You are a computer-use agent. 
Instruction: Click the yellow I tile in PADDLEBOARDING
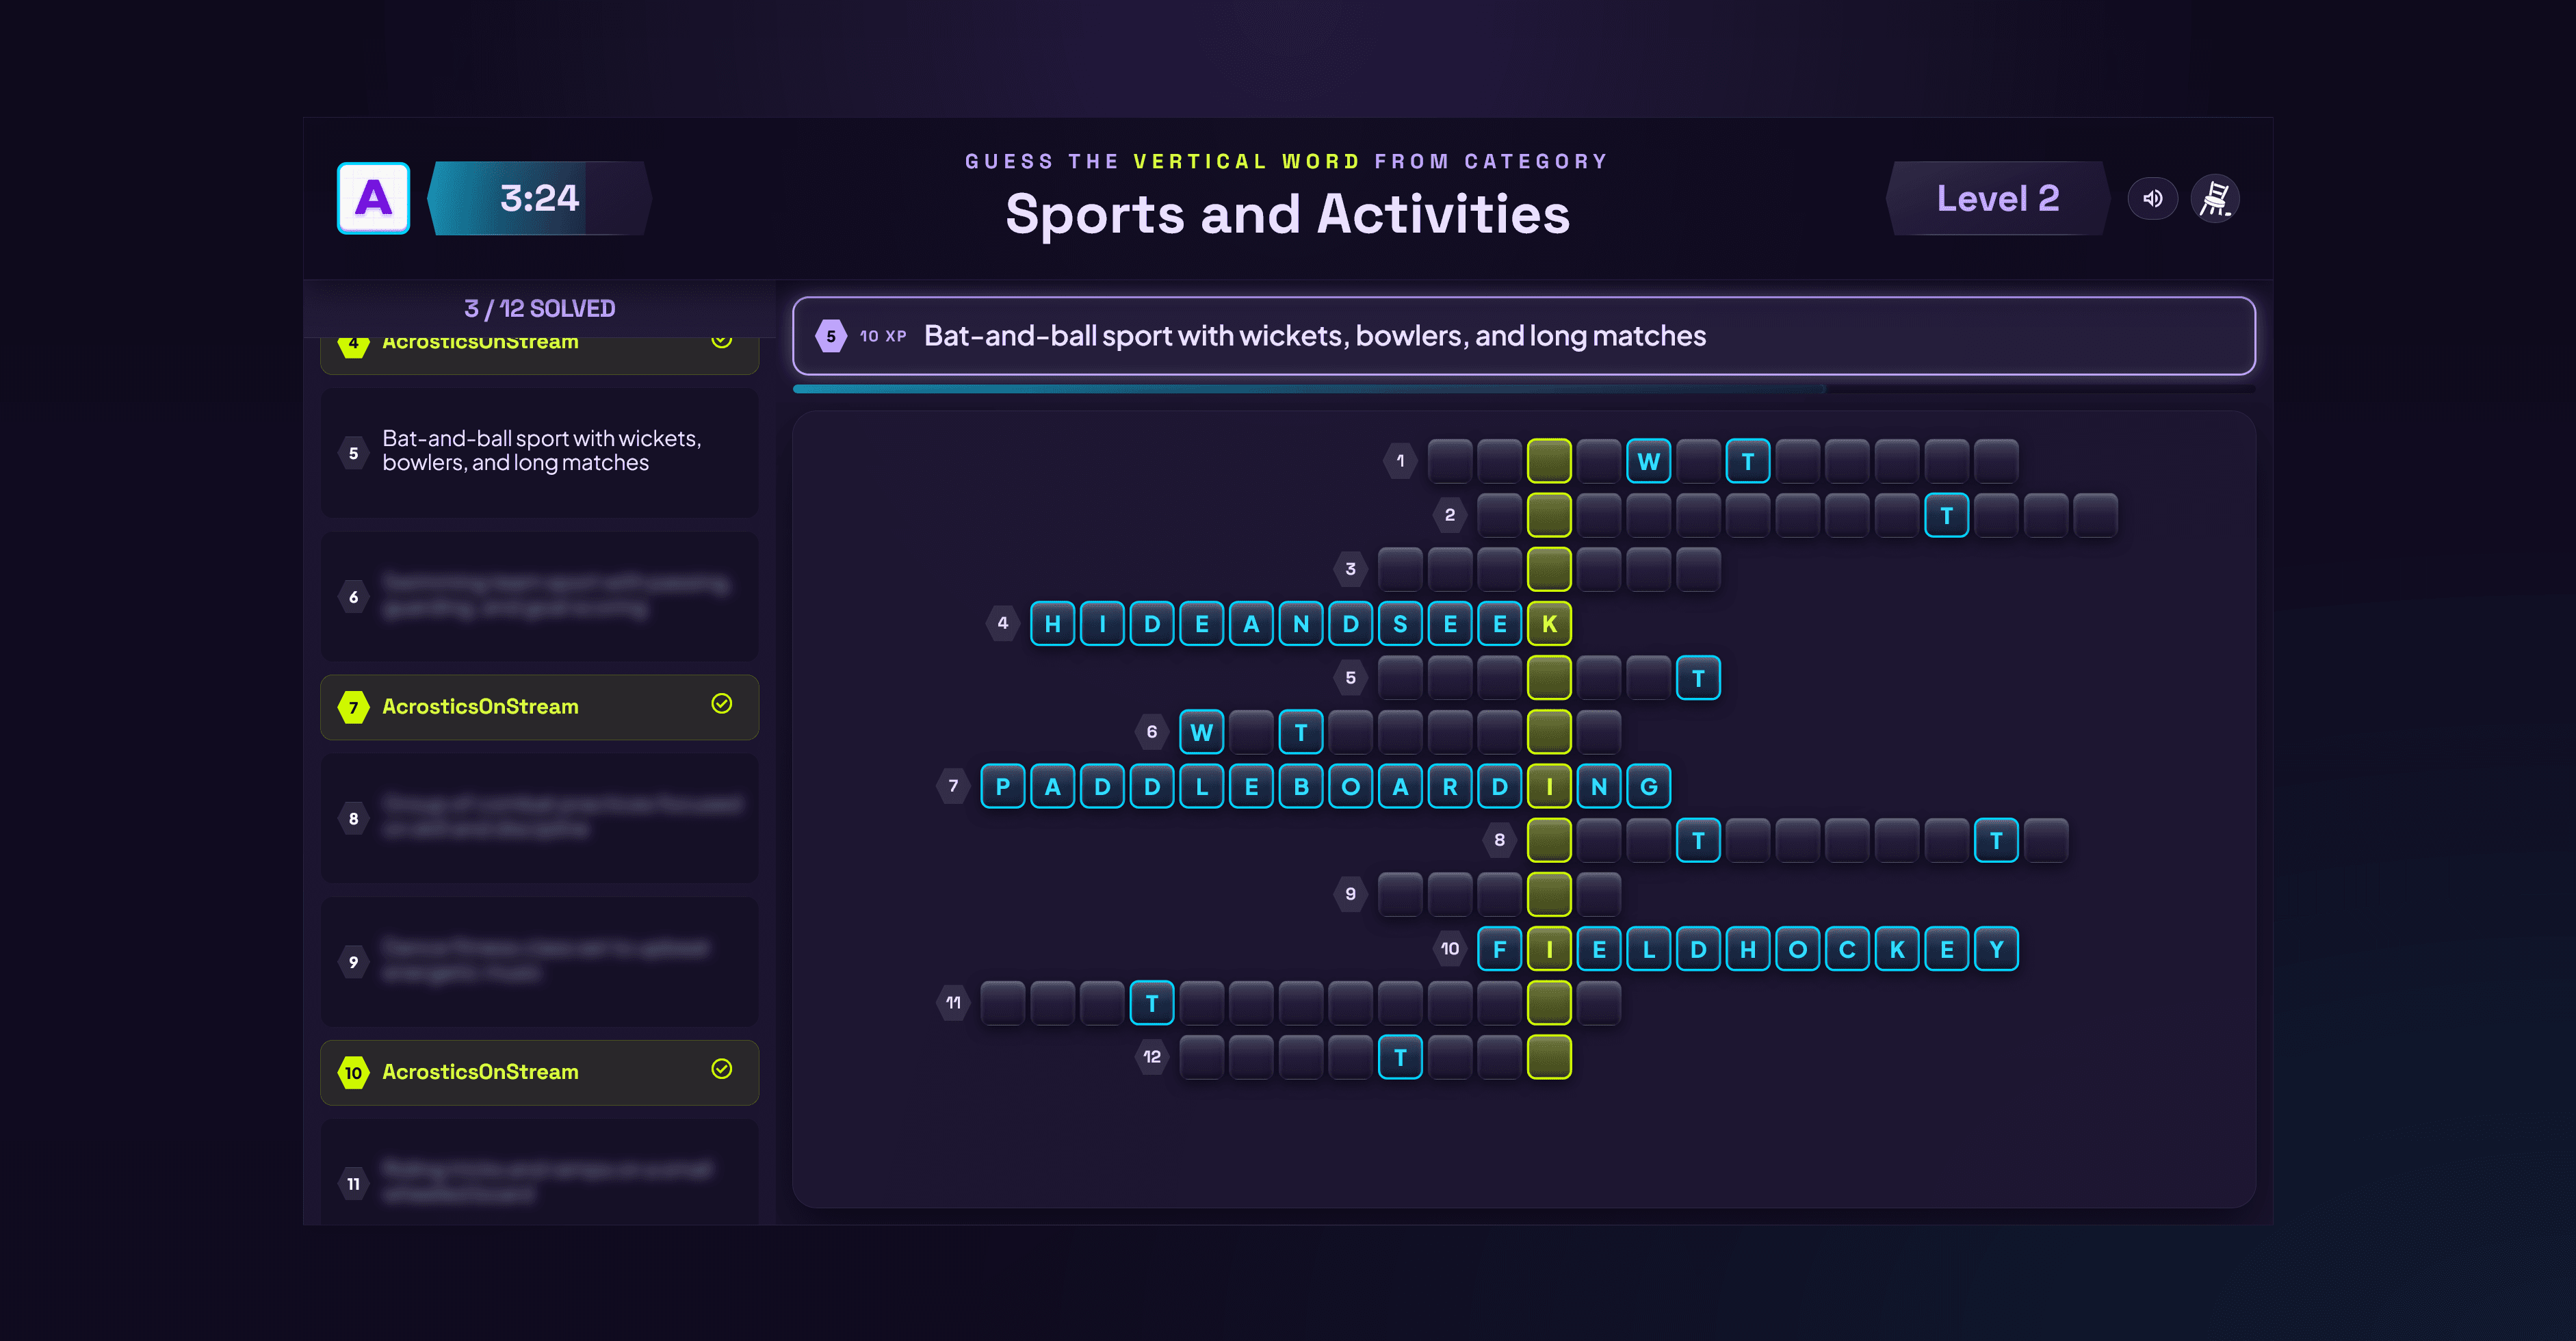(1549, 786)
